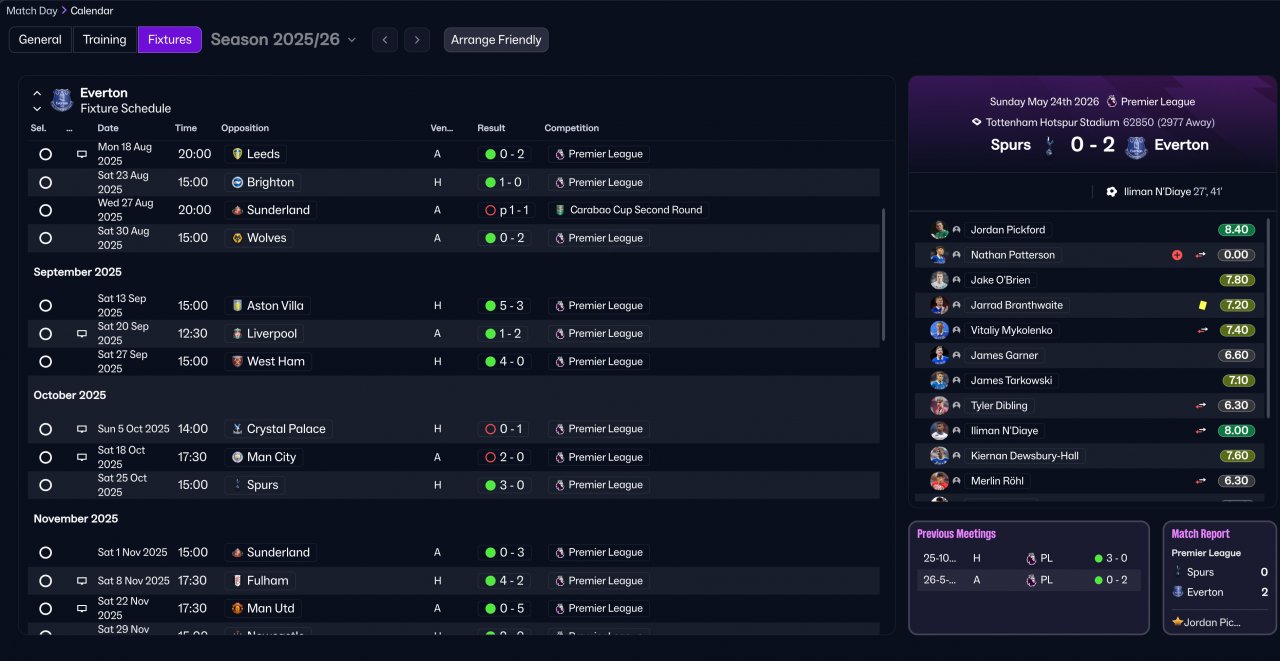The height and width of the screenshot is (661, 1280).
Task: Click the Match Day breadcrumb
Action: 31,11
